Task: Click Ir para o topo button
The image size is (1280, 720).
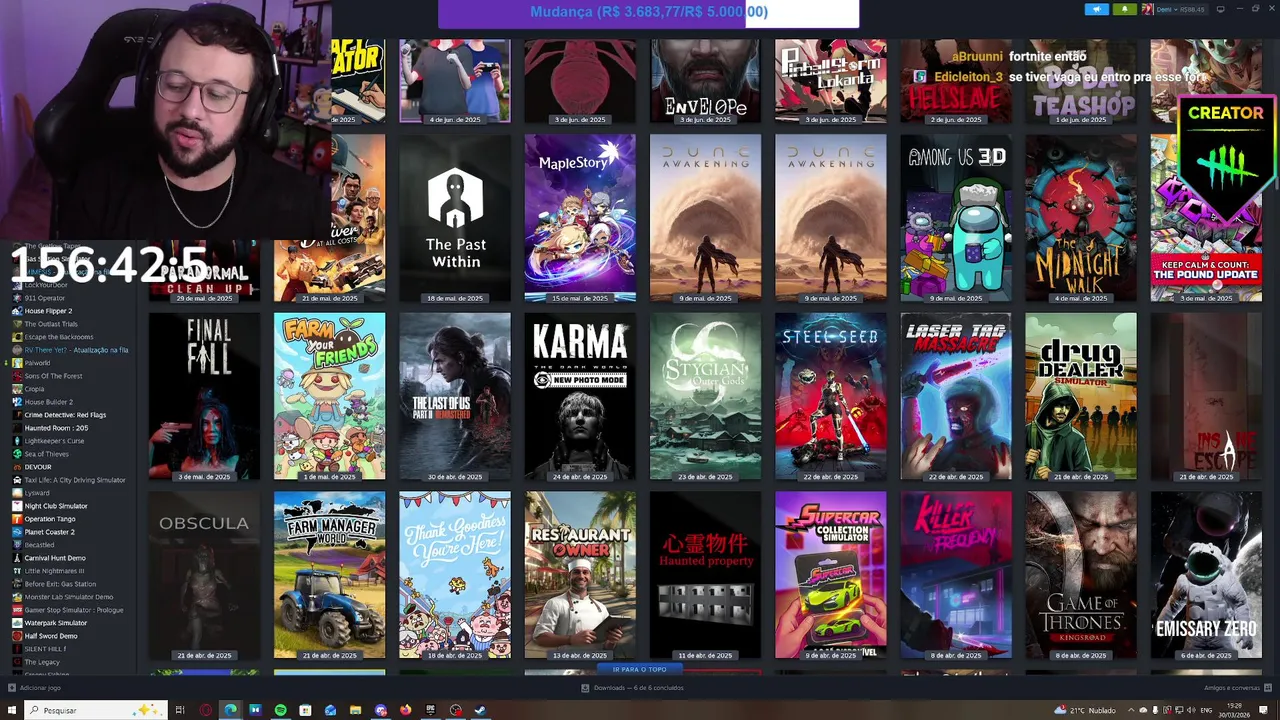Action: pos(639,669)
